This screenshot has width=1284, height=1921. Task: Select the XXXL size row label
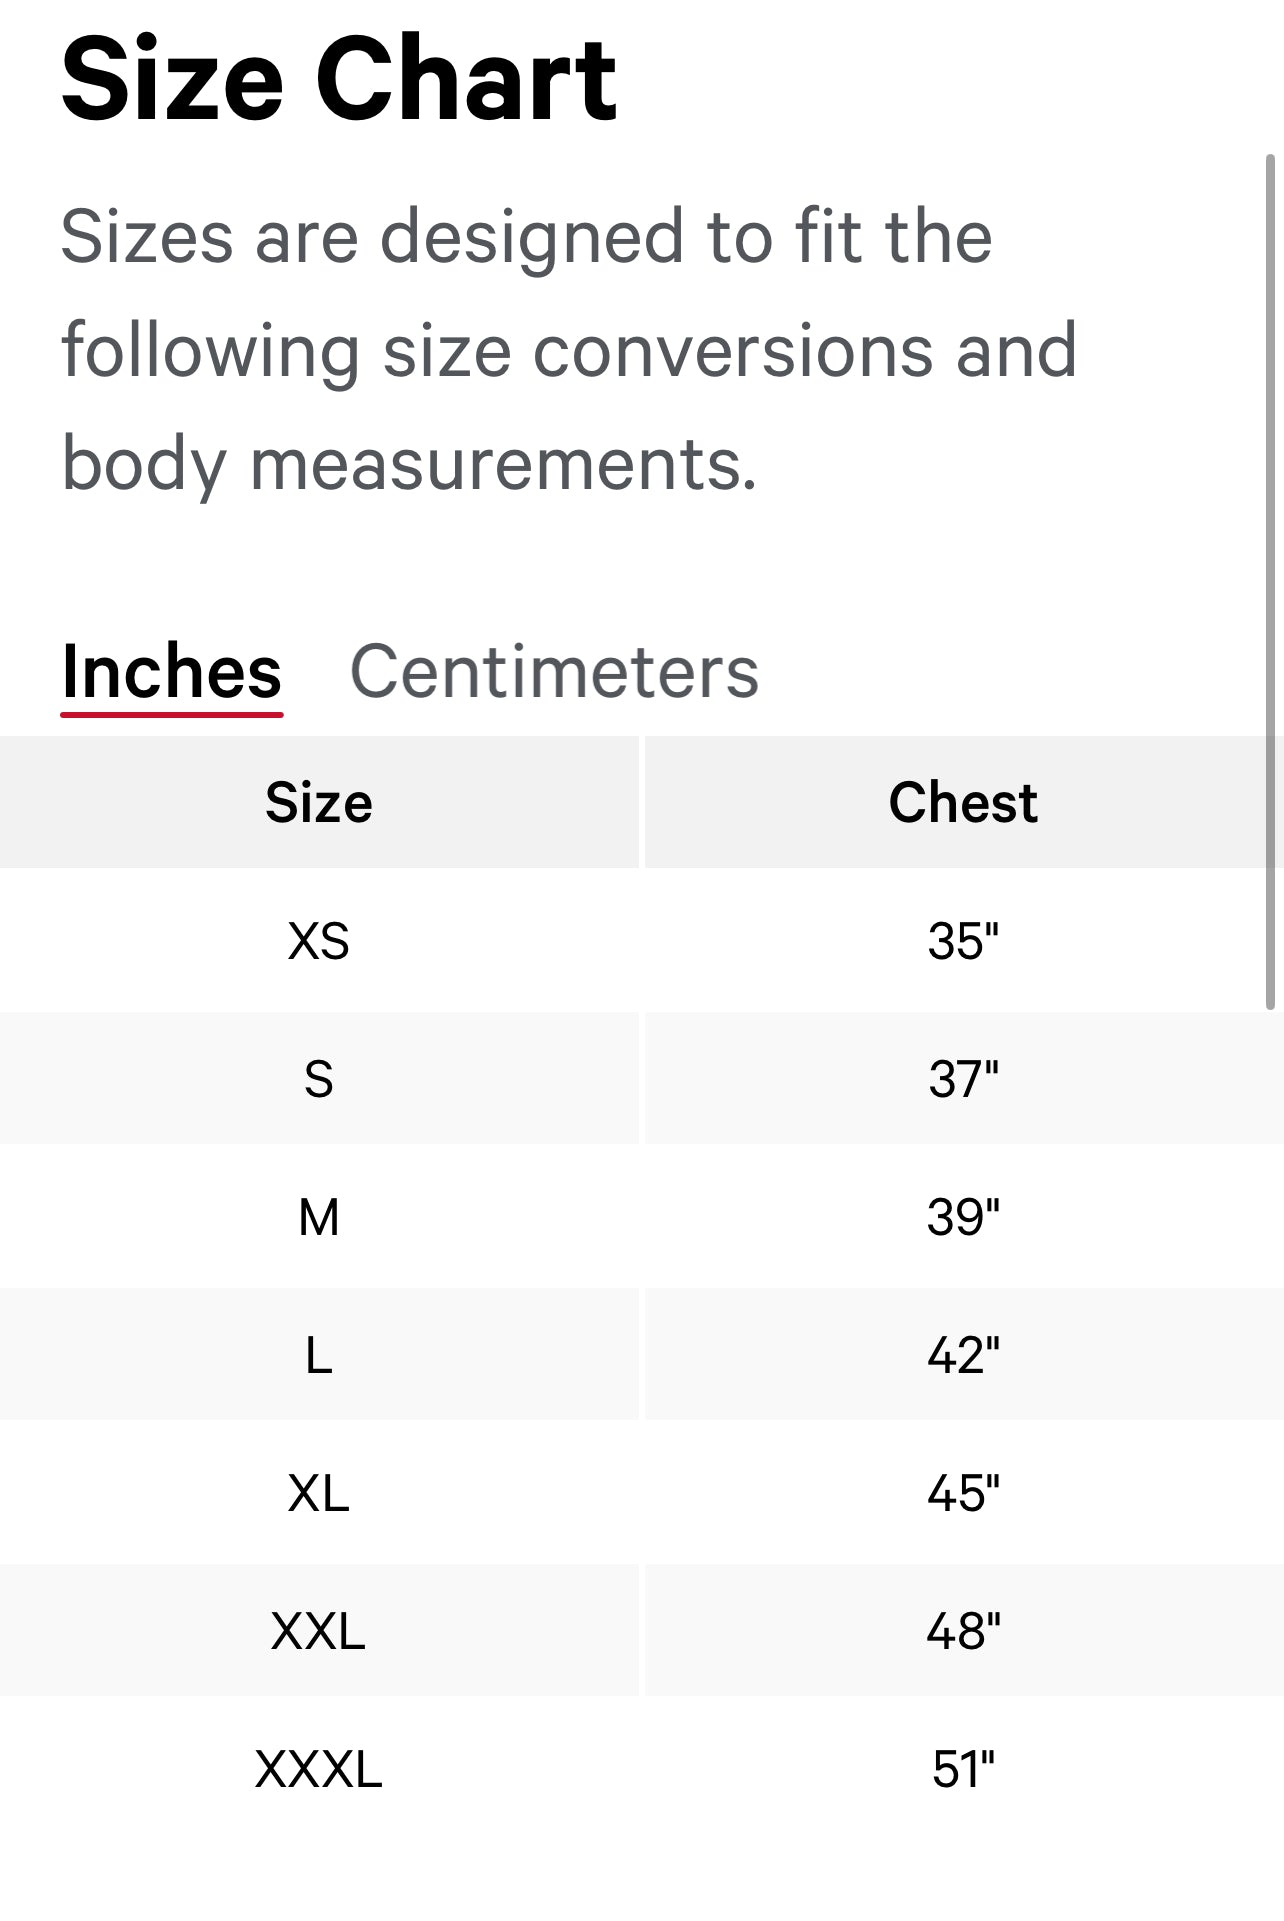pos(319,1769)
